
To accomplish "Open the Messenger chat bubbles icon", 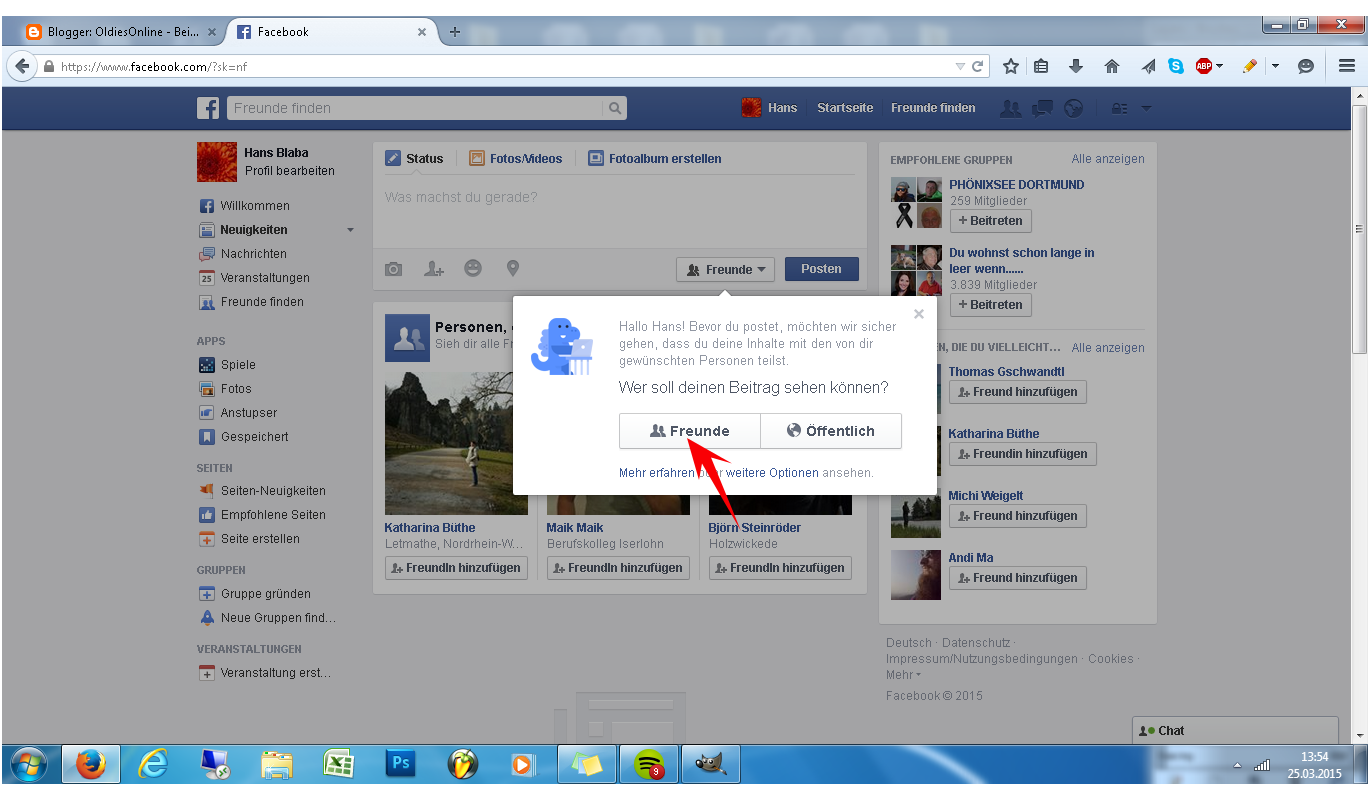I will tap(1042, 108).
